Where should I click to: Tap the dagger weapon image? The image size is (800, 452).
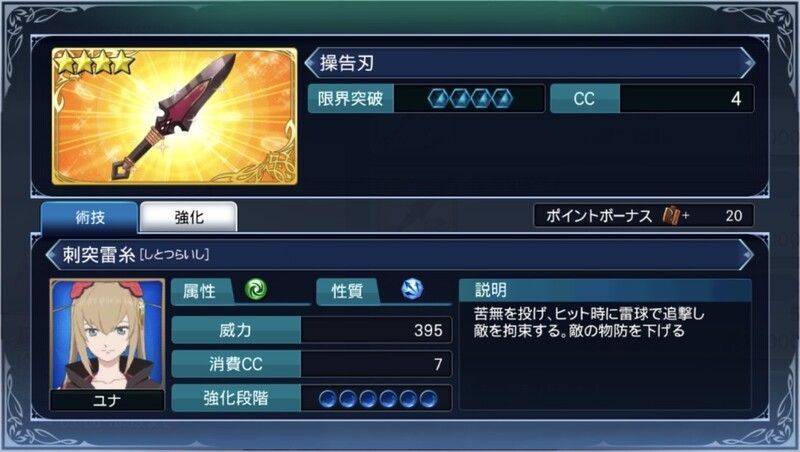pos(174,116)
